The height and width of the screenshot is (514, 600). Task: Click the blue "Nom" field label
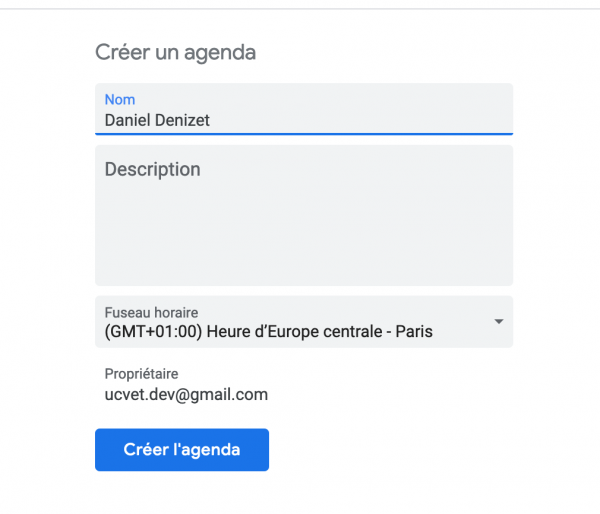pyautogui.click(x=120, y=100)
